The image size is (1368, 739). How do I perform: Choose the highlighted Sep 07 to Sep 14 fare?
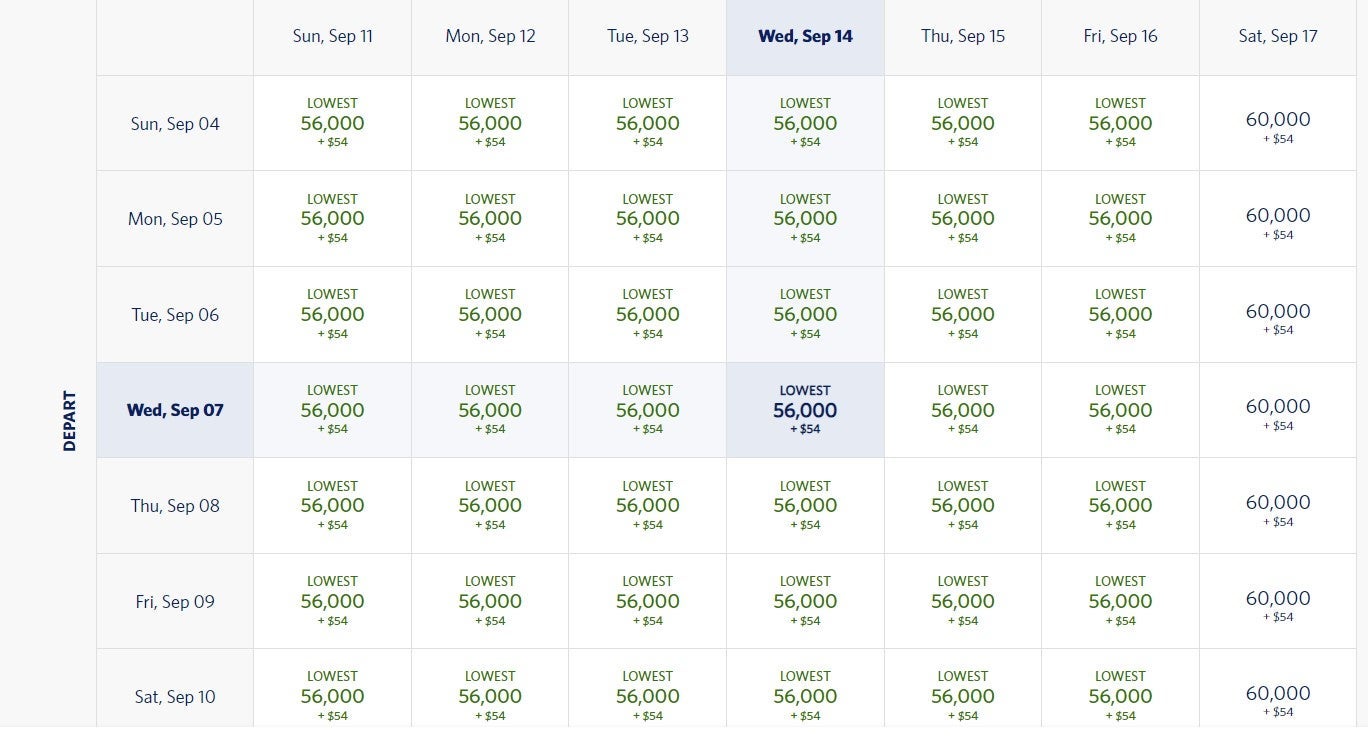pyautogui.click(x=805, y=410)
